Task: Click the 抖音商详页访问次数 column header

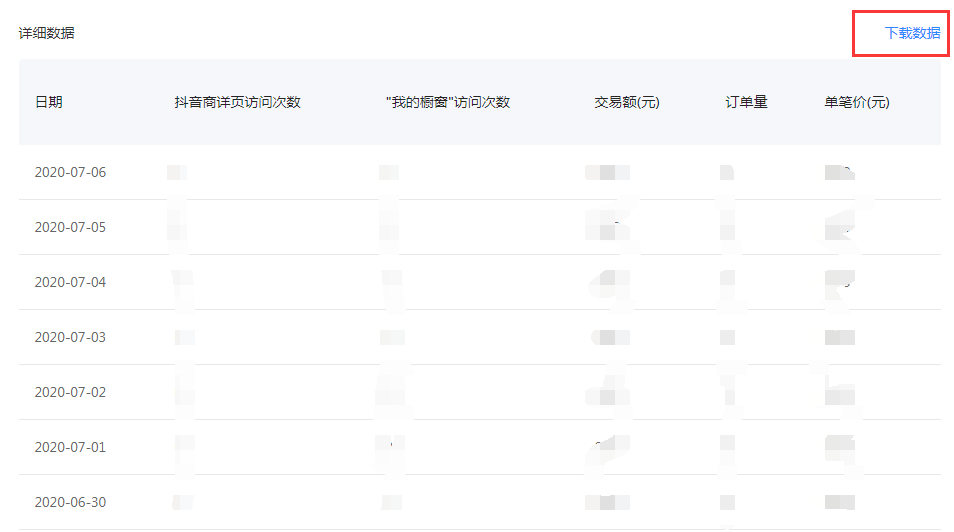Action: coord(237,102)
